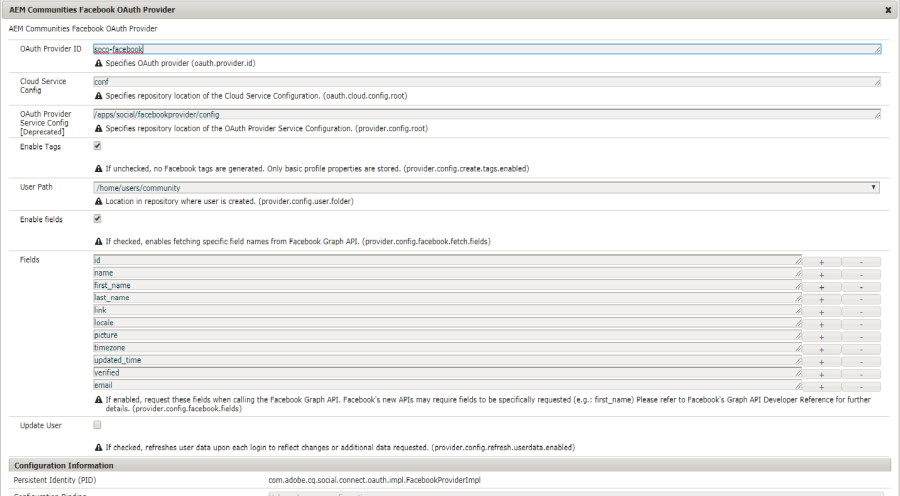Edit the 'first_name' field entry
The width and height of the screenshot is (900, 496).
(x=447, y=286)
